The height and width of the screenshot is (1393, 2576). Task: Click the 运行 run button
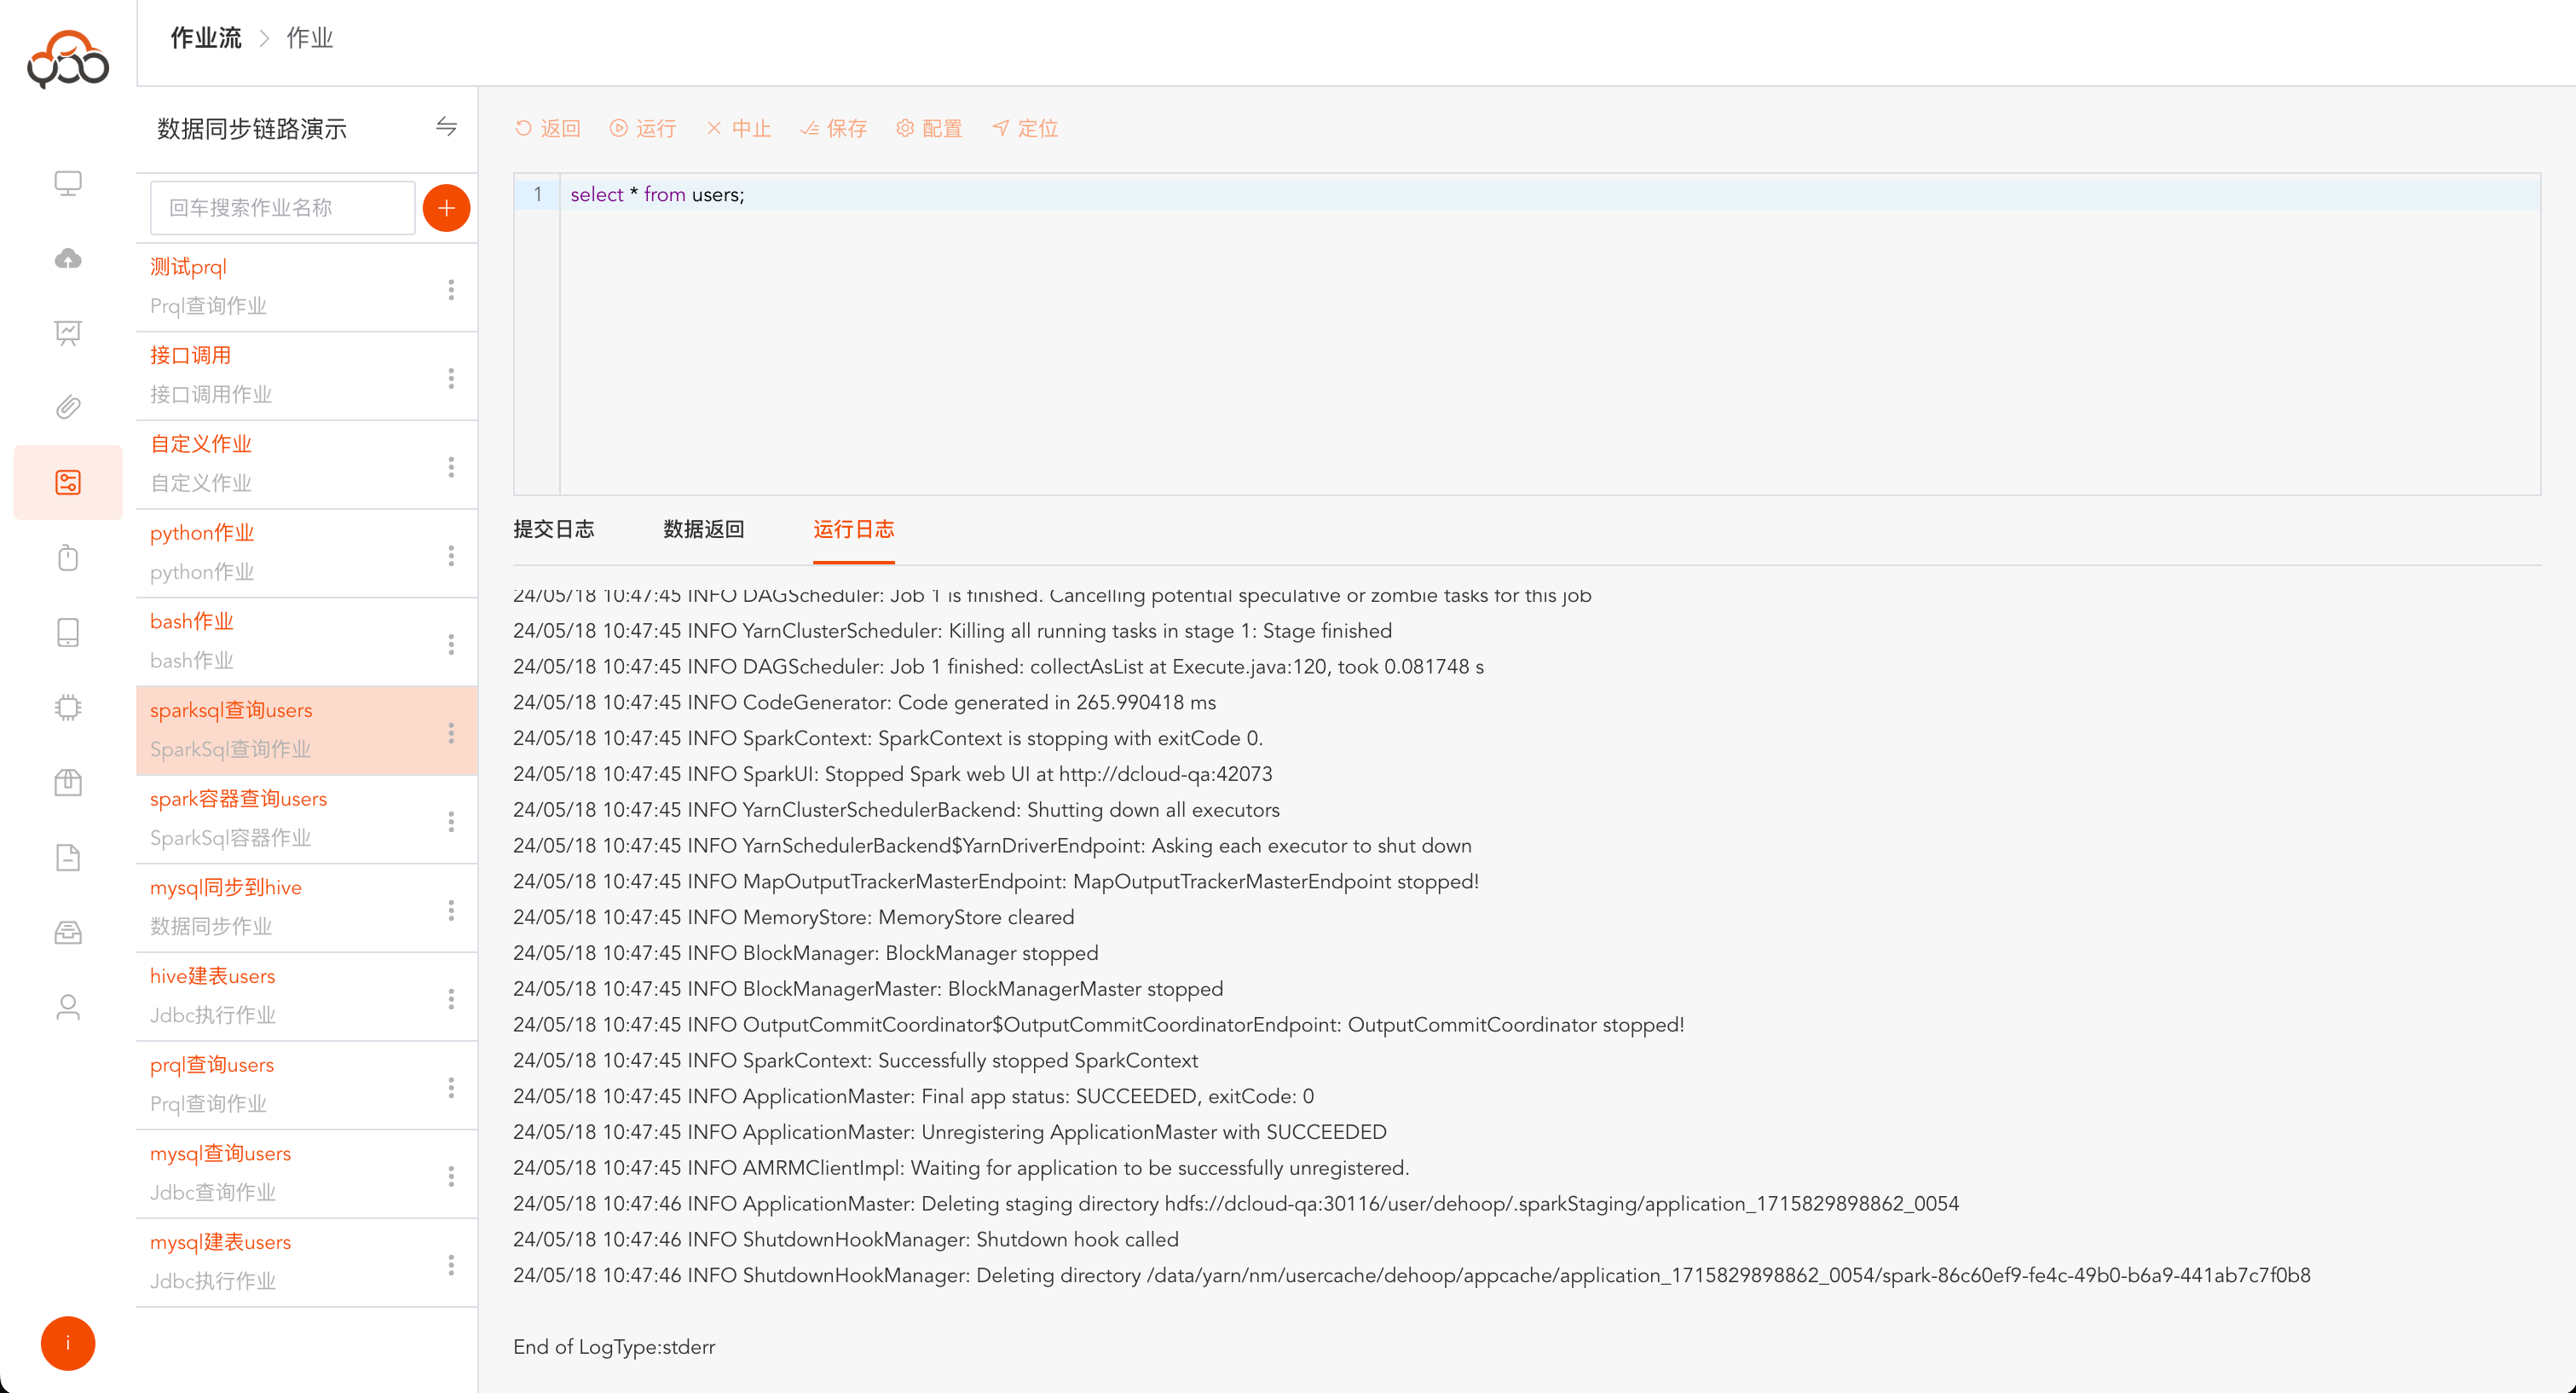click(x=643, y=128)
